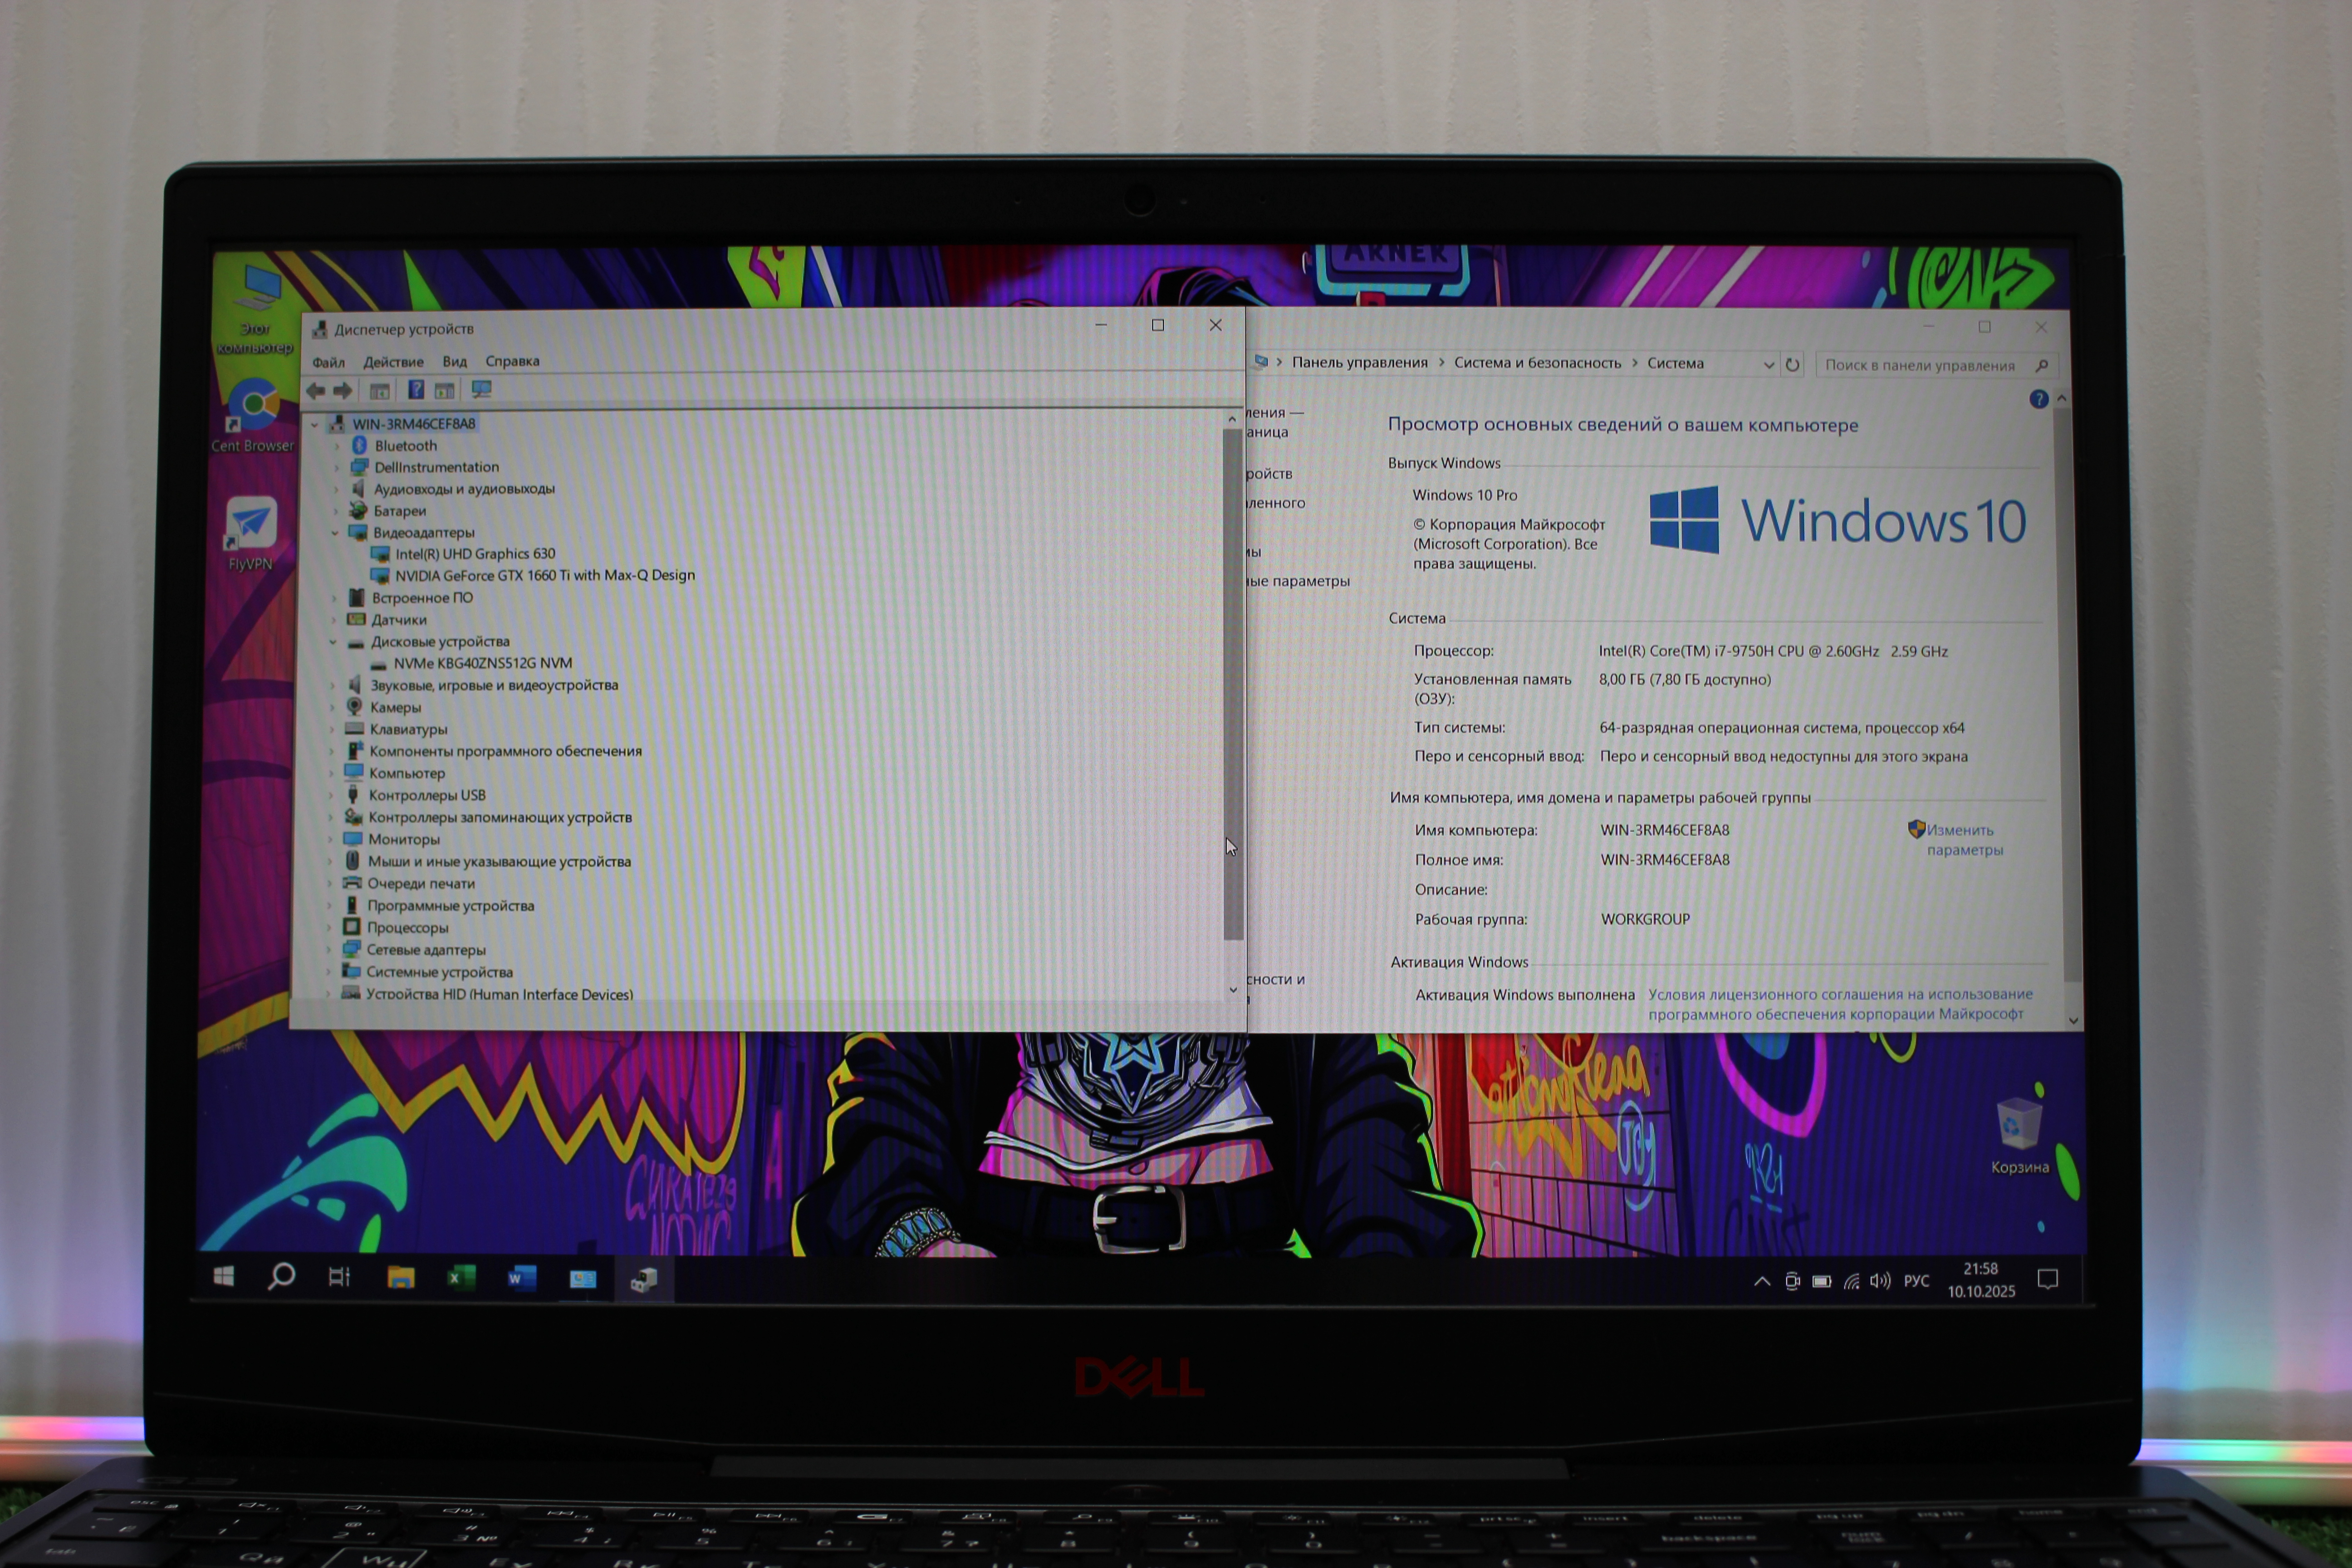
Task: Expand the Процессоры category
Action: click(330, 928)
